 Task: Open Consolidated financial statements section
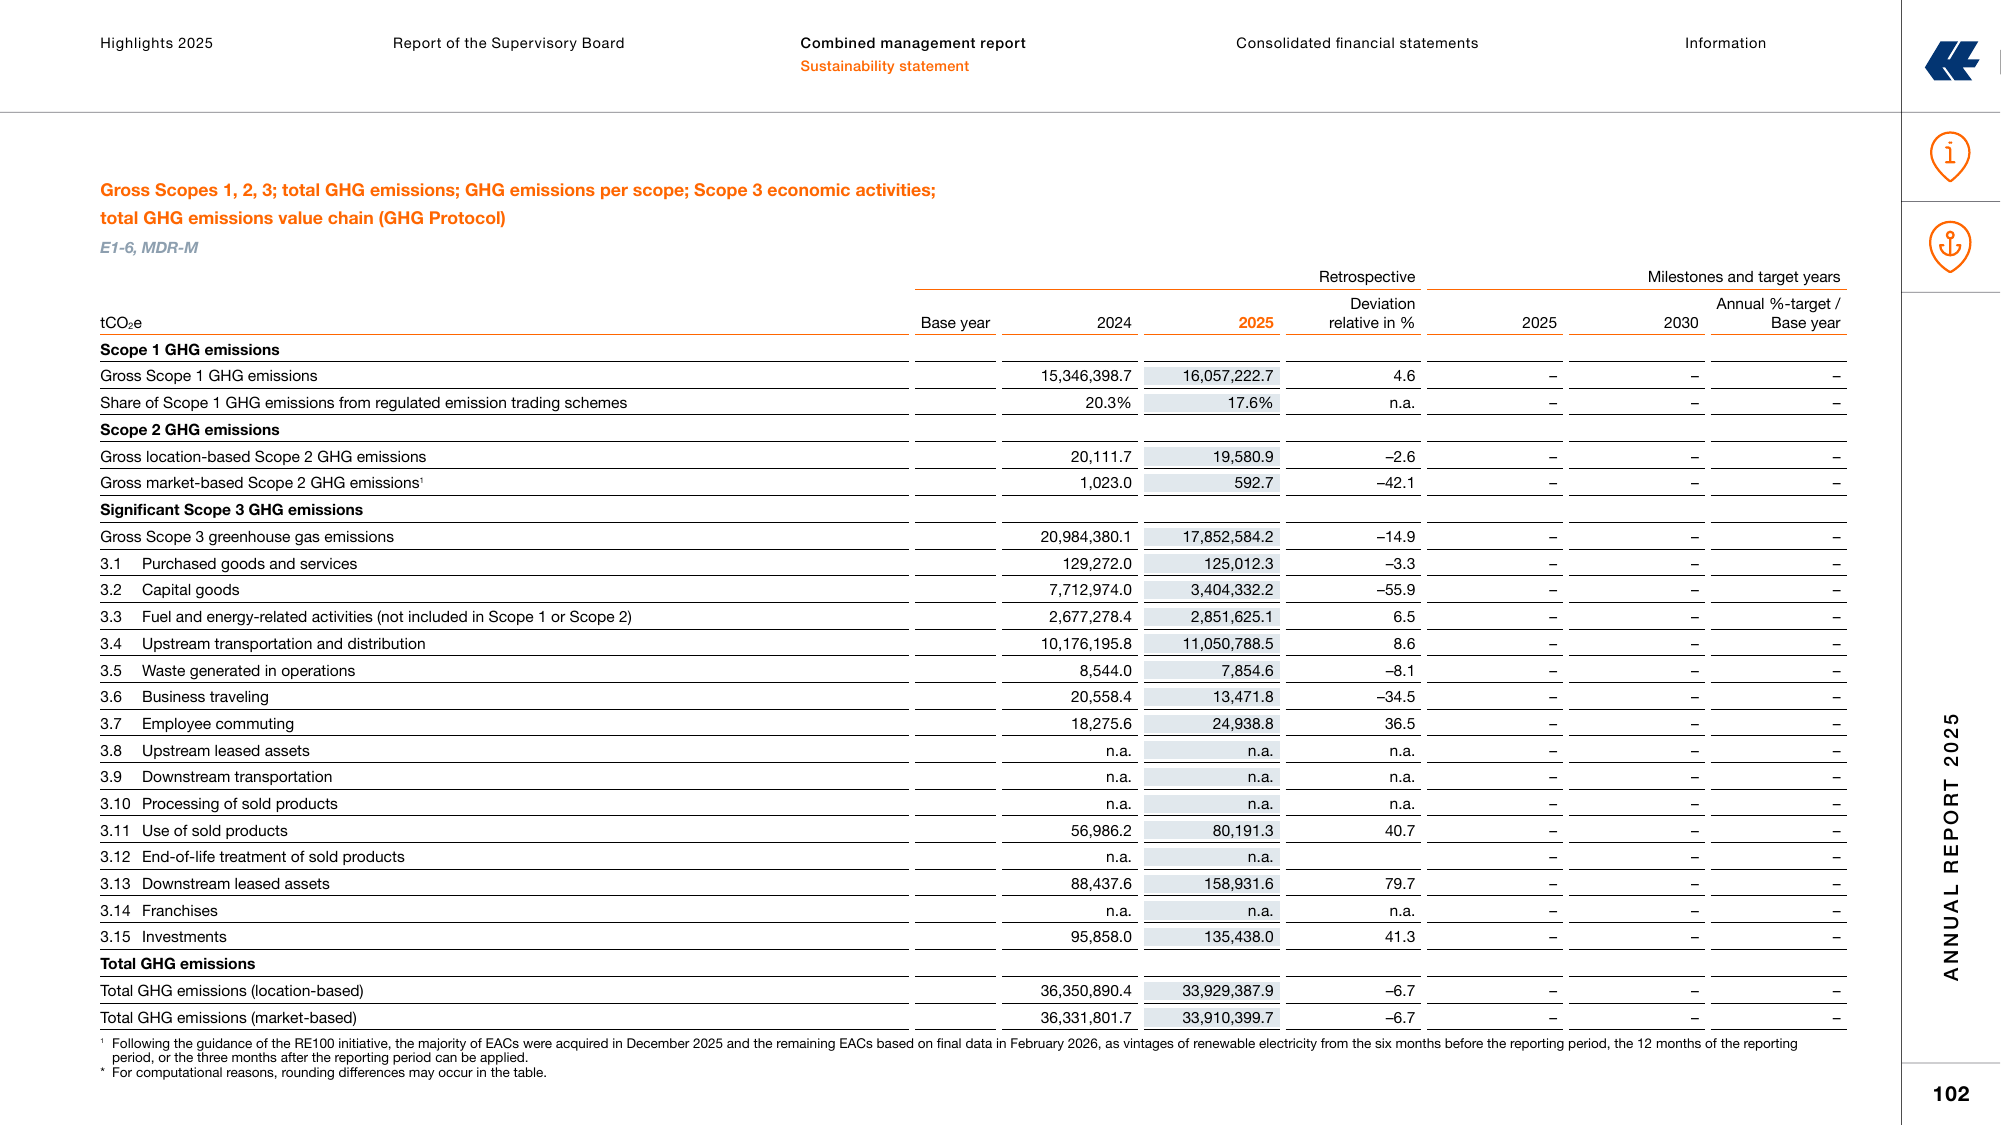1357,43
